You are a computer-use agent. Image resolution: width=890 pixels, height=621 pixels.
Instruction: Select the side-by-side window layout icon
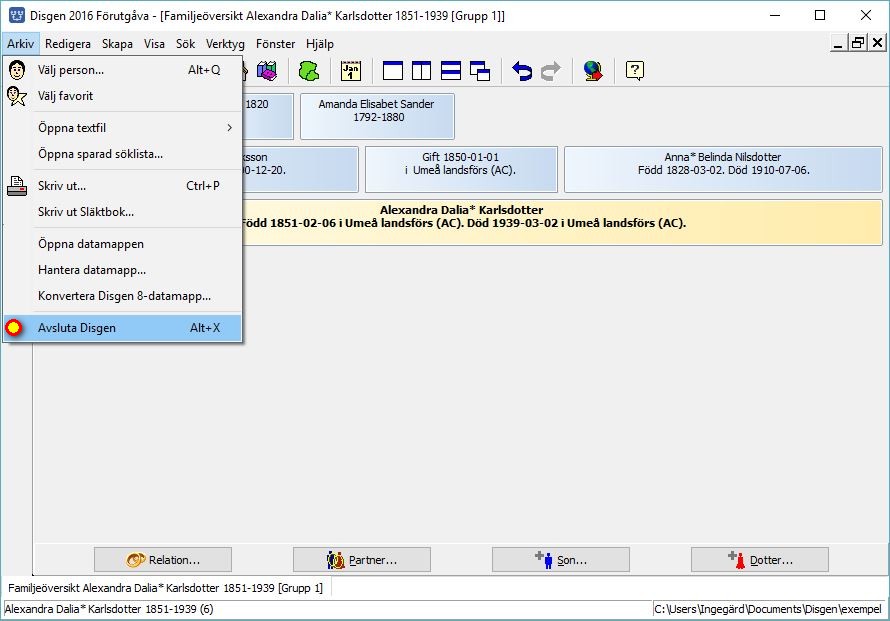[421, 71]
